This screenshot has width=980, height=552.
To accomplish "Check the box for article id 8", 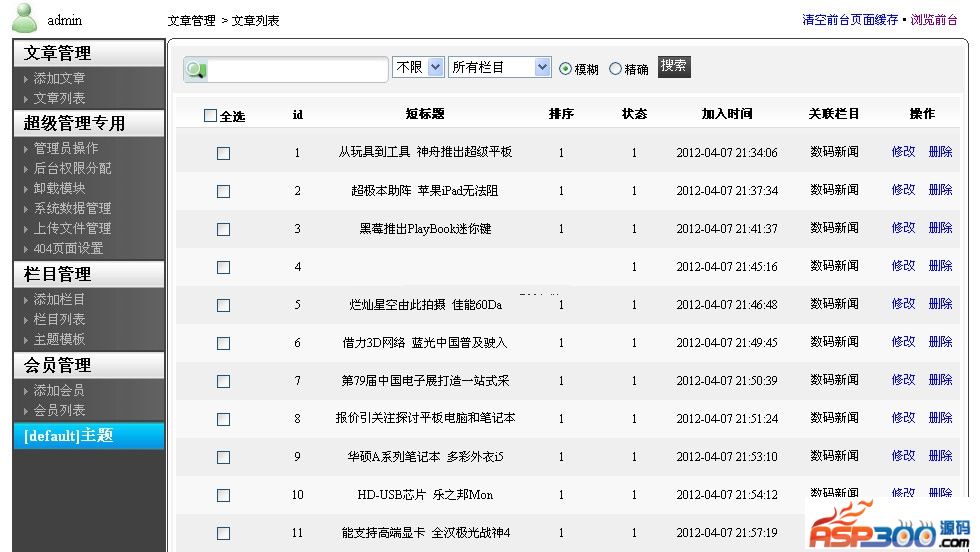I will 223,419.
